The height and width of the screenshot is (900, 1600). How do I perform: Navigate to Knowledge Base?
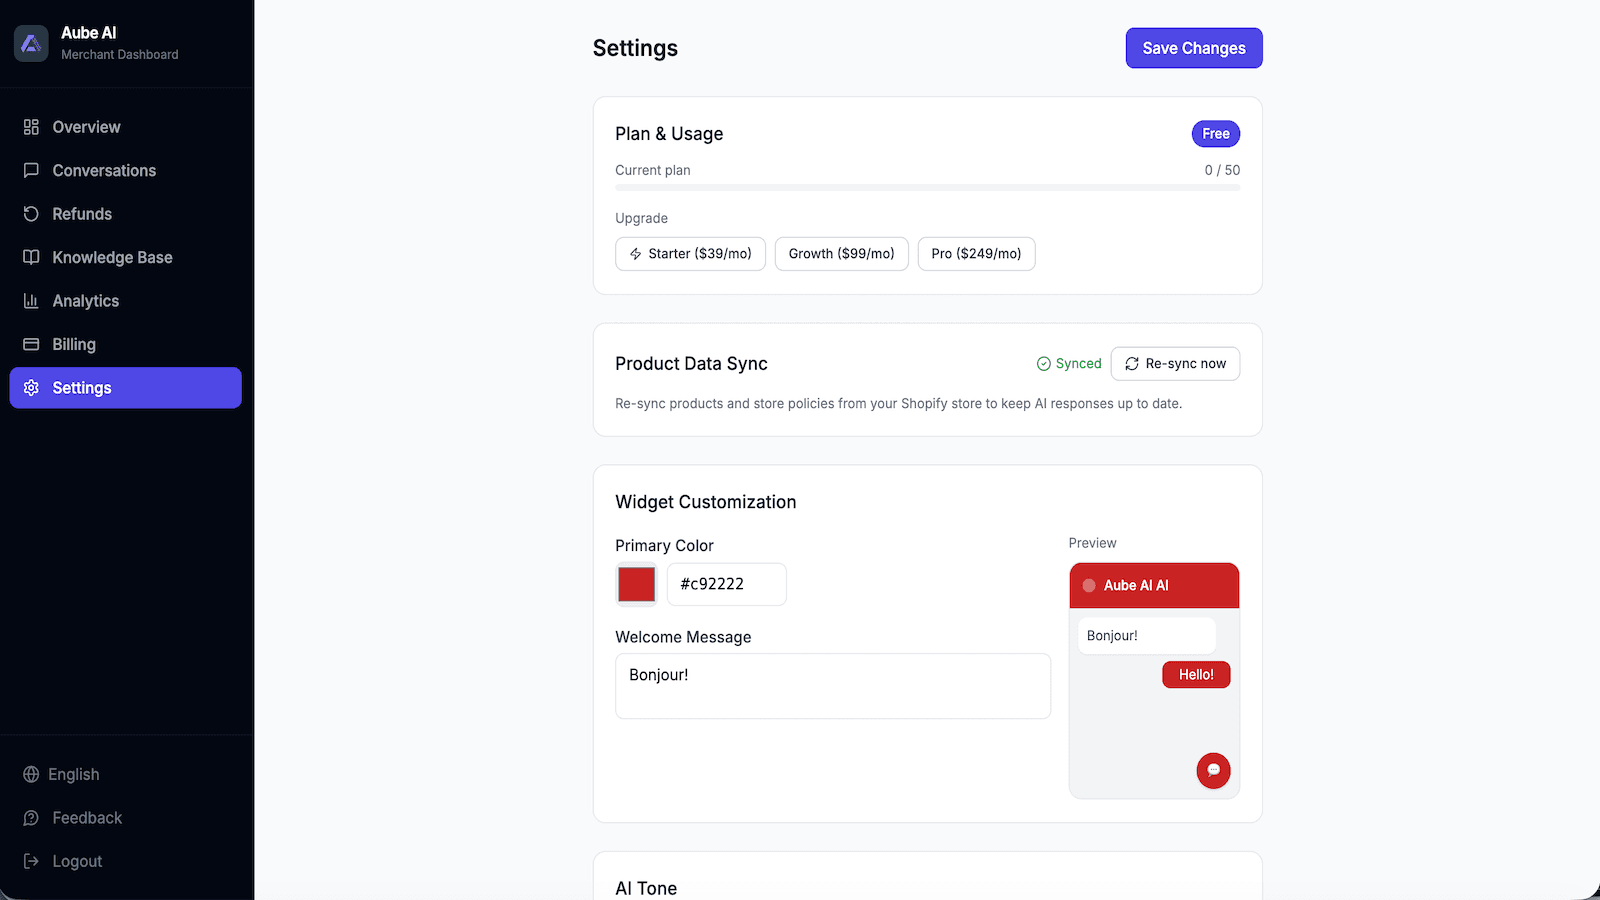tap(126, 257)
